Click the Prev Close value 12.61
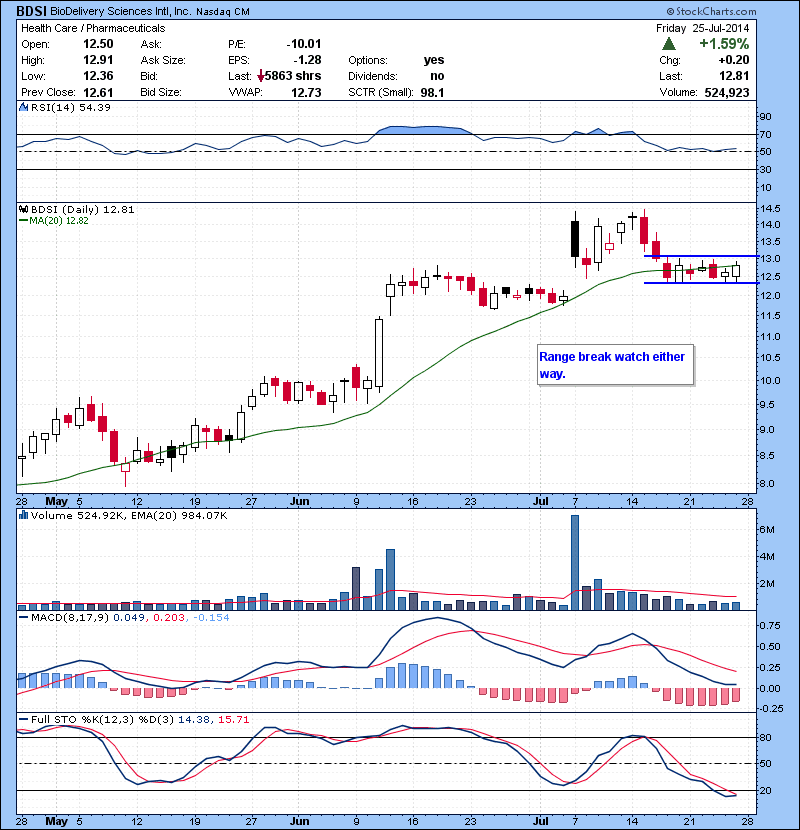Image resolution: width=800 pixels, height=830 pixels. point(98,92)
